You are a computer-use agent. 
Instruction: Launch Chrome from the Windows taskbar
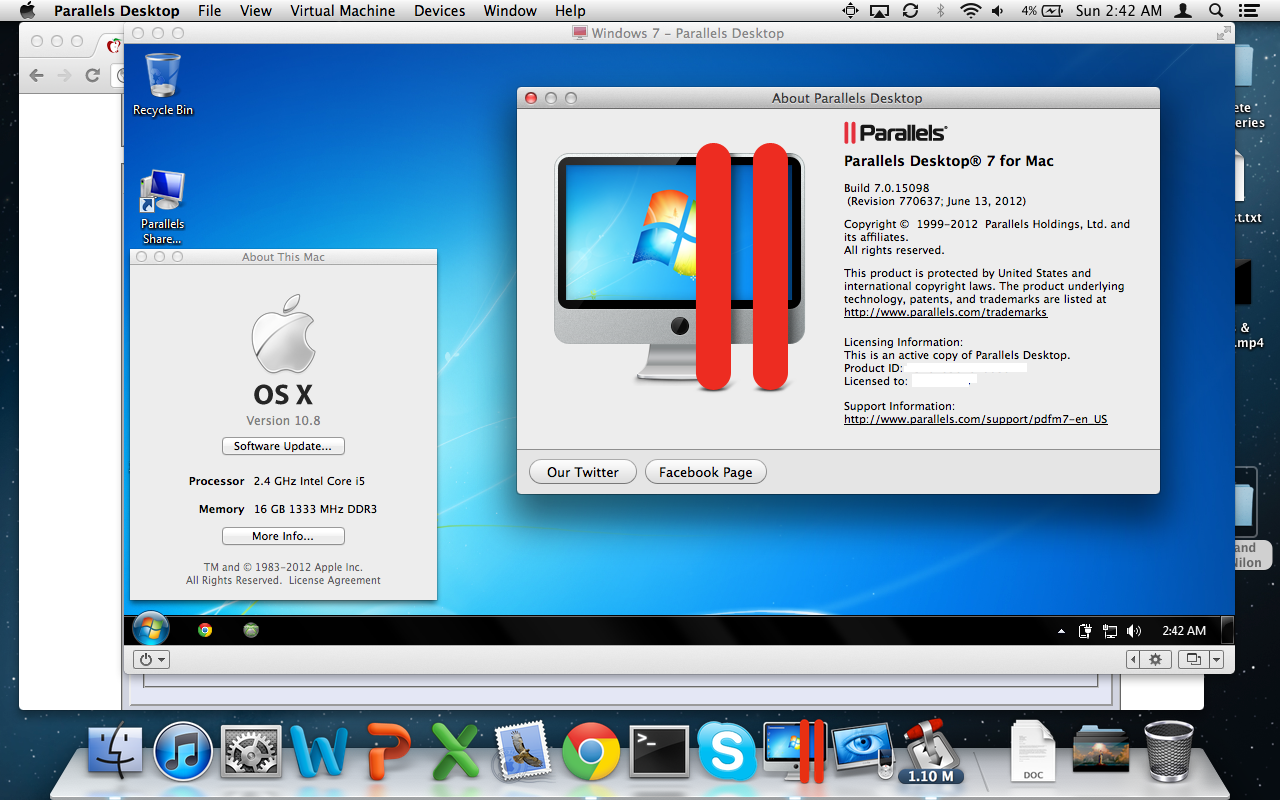click(x=205, y=630)
